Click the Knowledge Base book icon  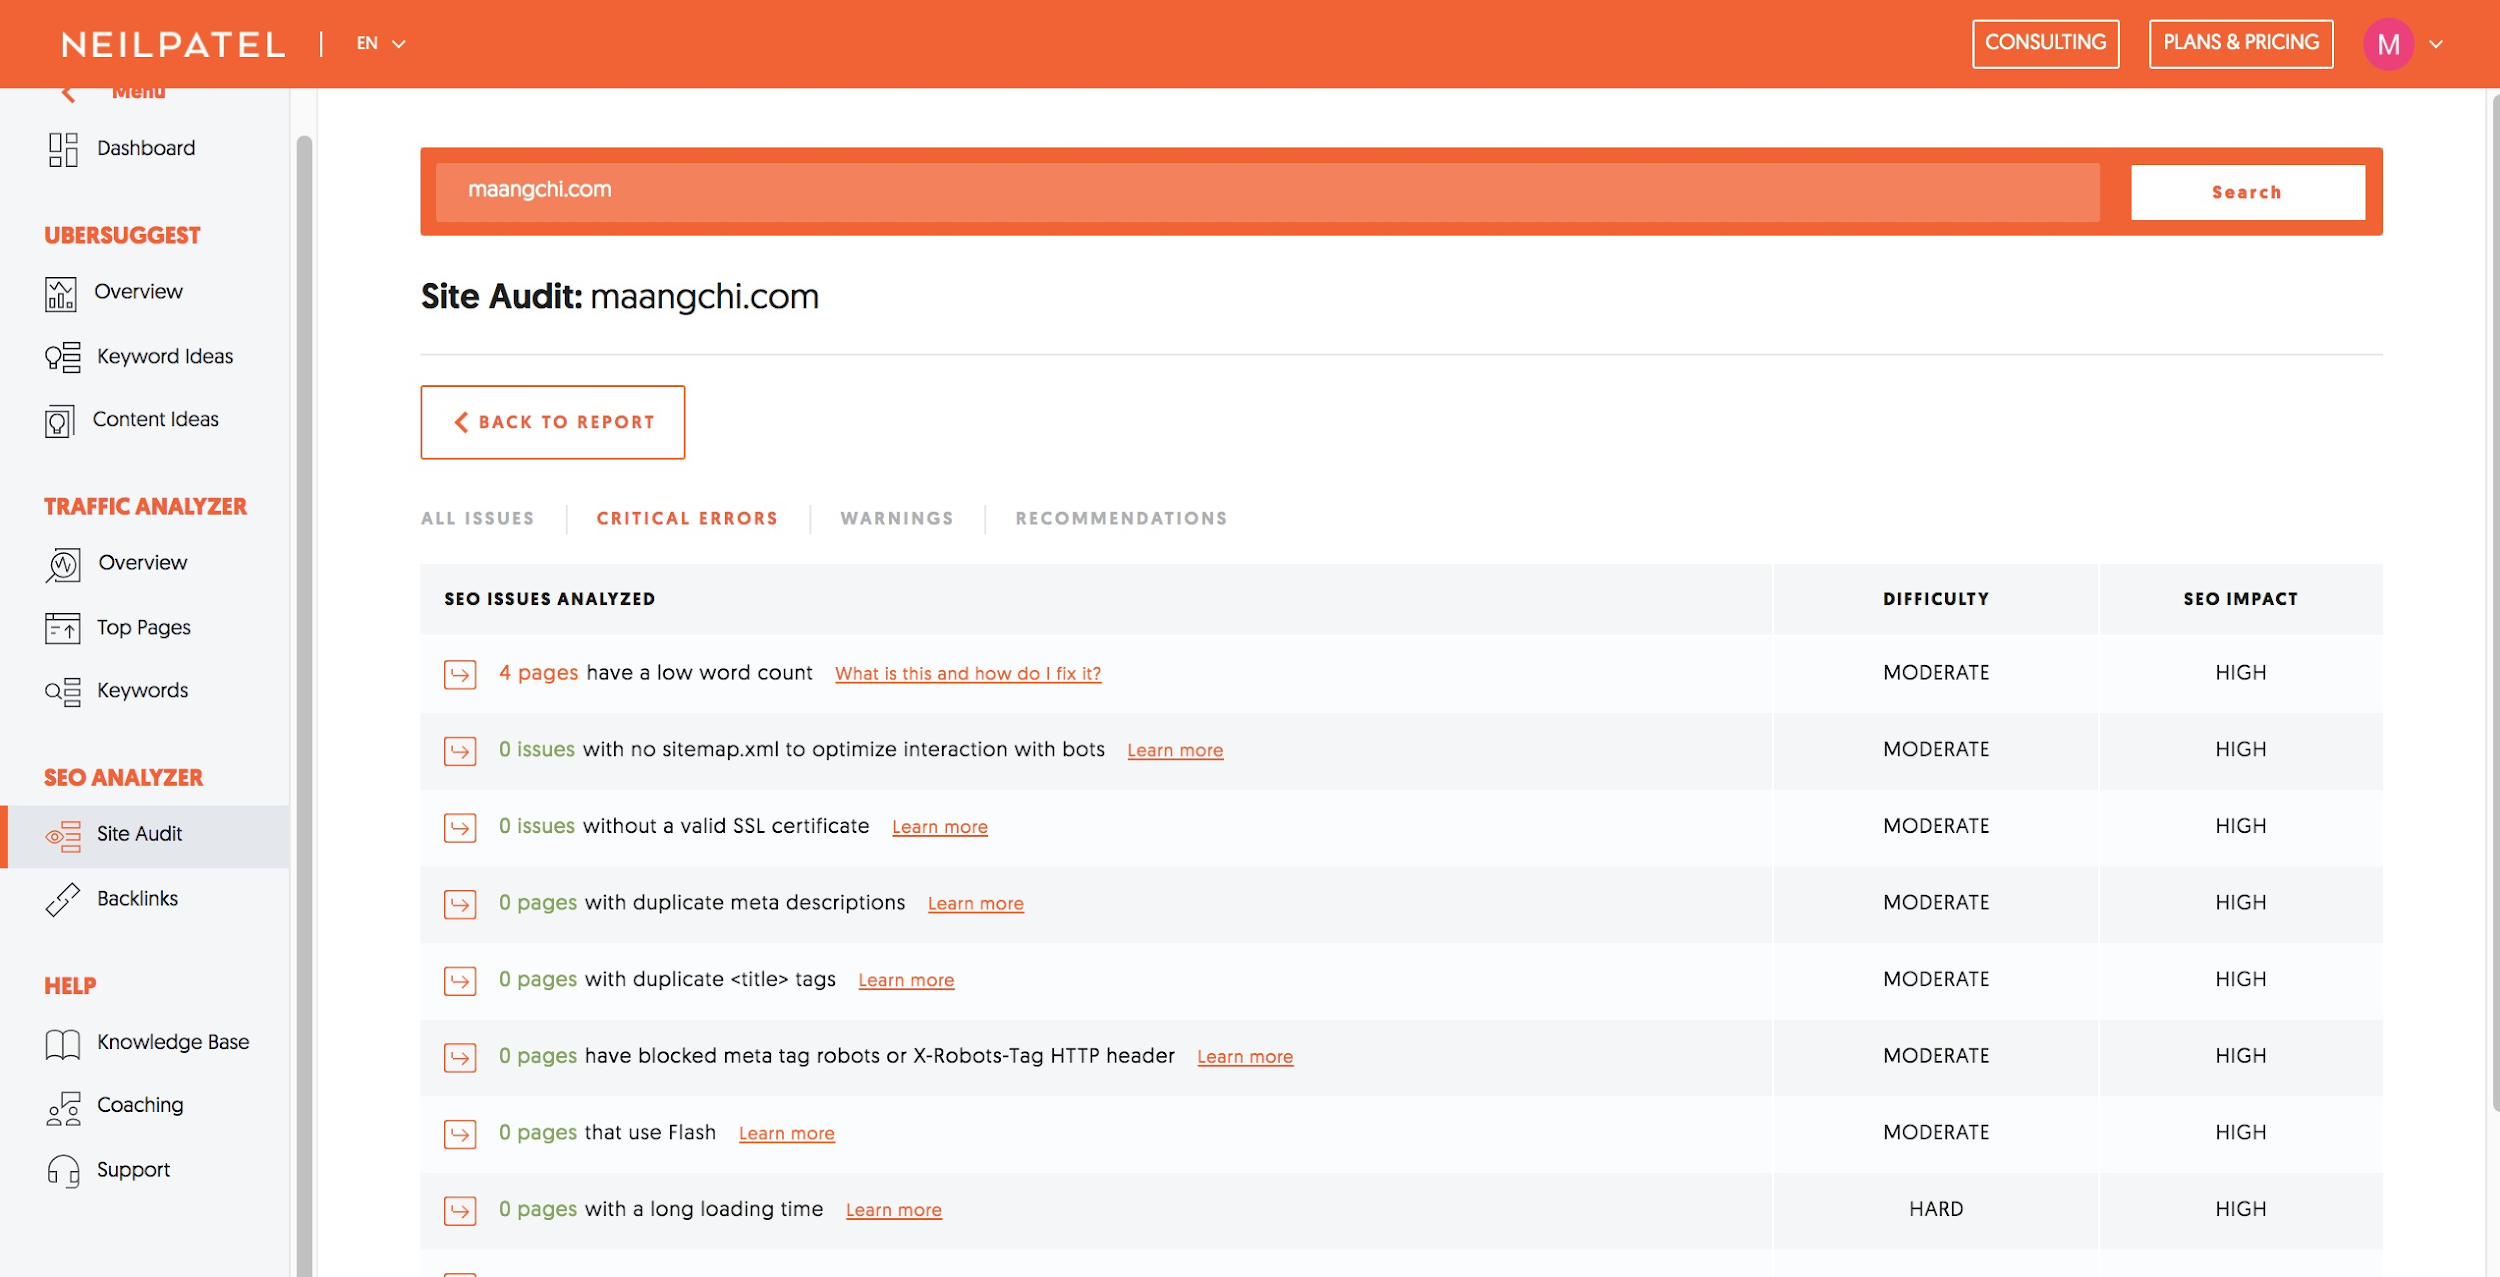pos(62,1043)
